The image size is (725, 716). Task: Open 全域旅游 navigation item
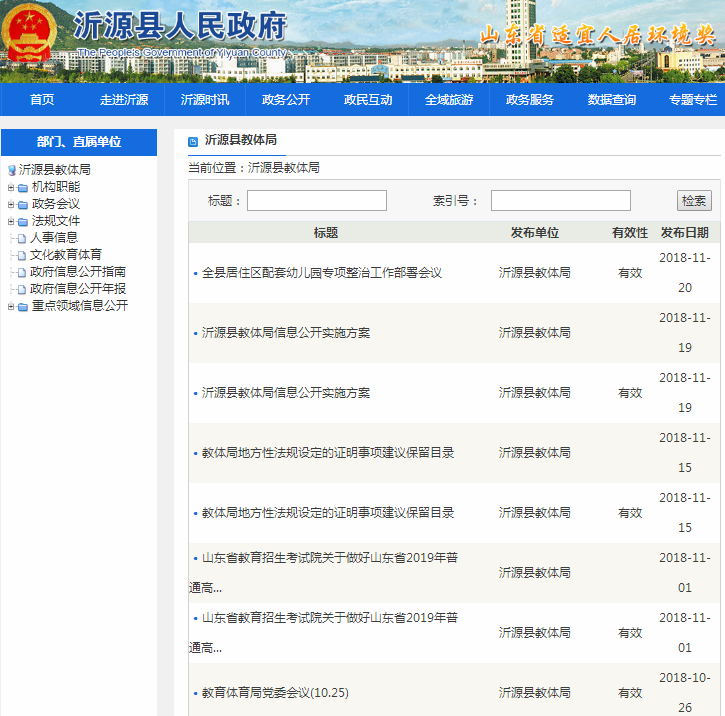point(449,99)
